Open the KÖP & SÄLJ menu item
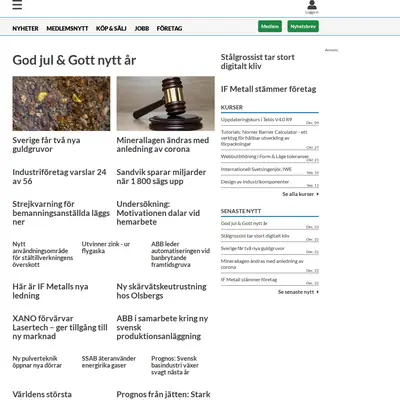The width and height of the screenshot is (400, 400). (111, 29)
